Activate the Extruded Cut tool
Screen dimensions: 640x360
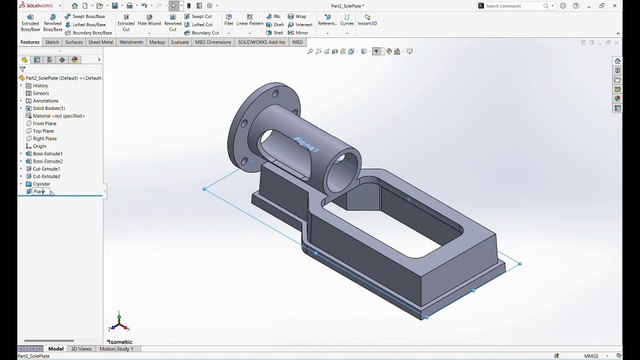126,23
